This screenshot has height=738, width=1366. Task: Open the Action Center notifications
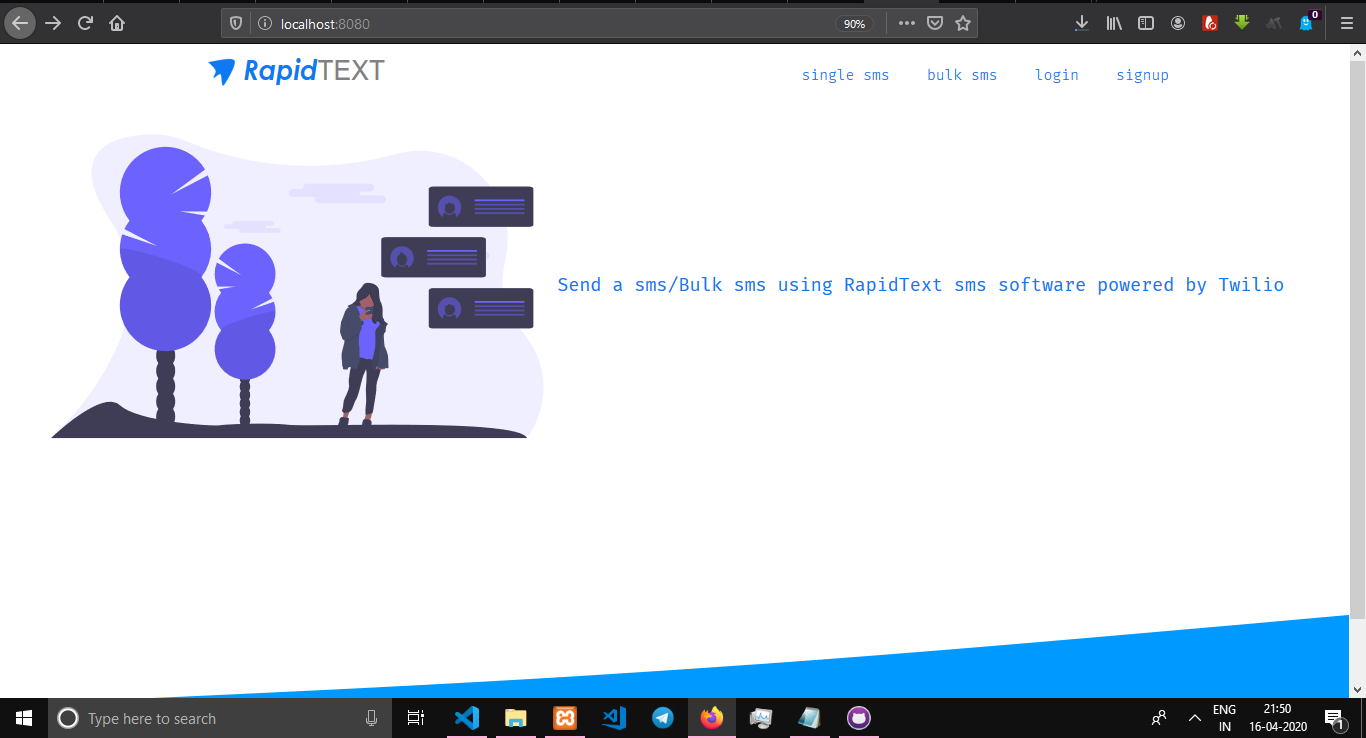(1334, 718)
